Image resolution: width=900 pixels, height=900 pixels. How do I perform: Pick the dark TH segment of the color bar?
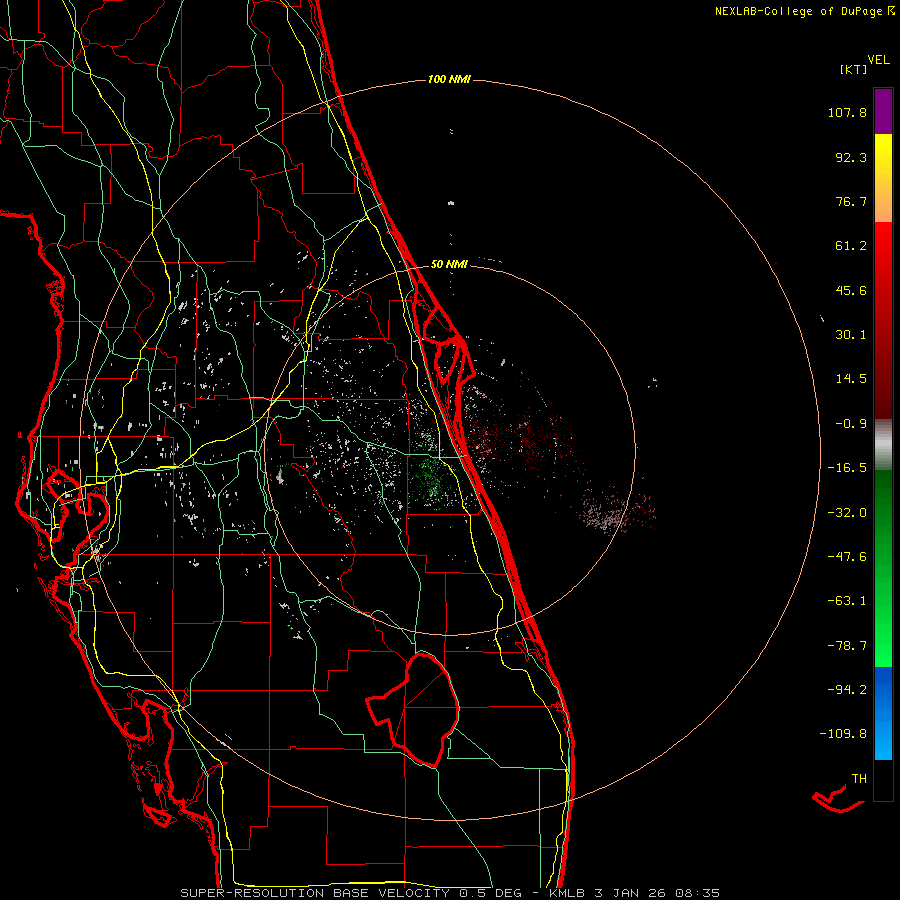(x=883, y=779)
